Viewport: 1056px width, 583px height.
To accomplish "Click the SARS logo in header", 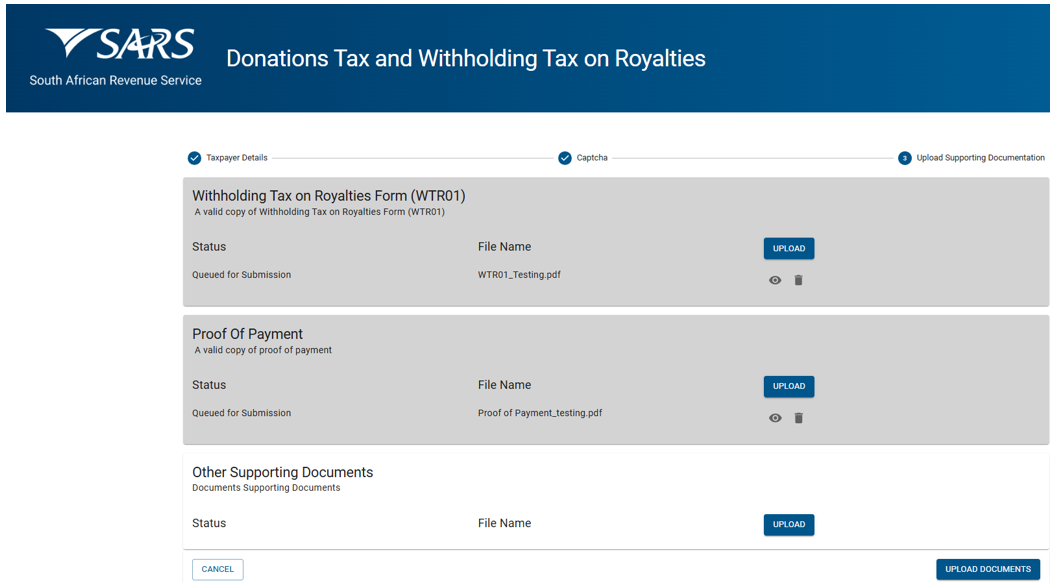I will (x=120, y=45).
